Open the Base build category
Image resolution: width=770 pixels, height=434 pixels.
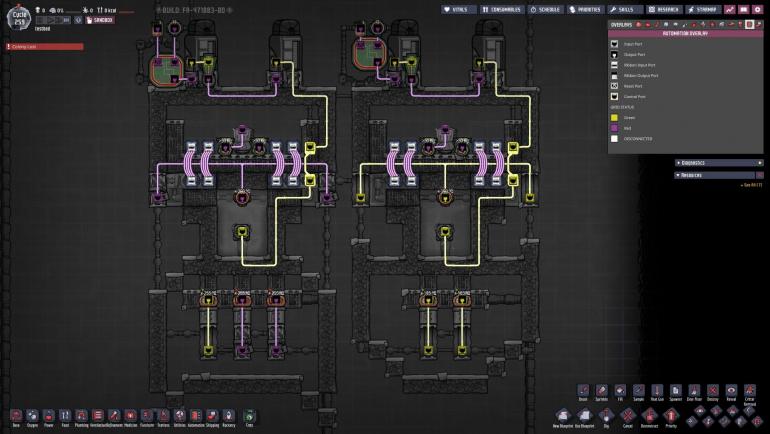coord(16,417)
